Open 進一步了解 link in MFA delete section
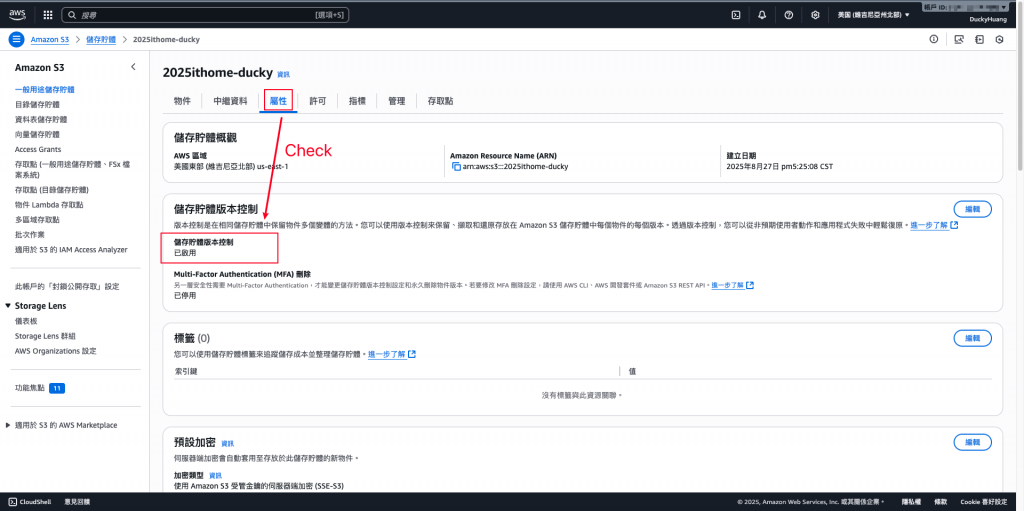This screenshot has height=511, width=1024. coord(733,286)
